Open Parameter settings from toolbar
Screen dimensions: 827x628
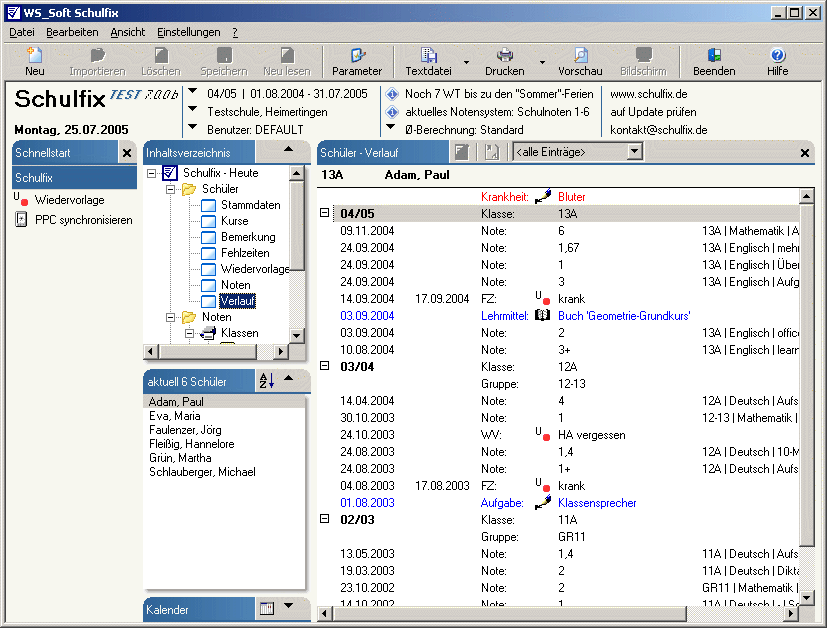[x=357, y=56]
